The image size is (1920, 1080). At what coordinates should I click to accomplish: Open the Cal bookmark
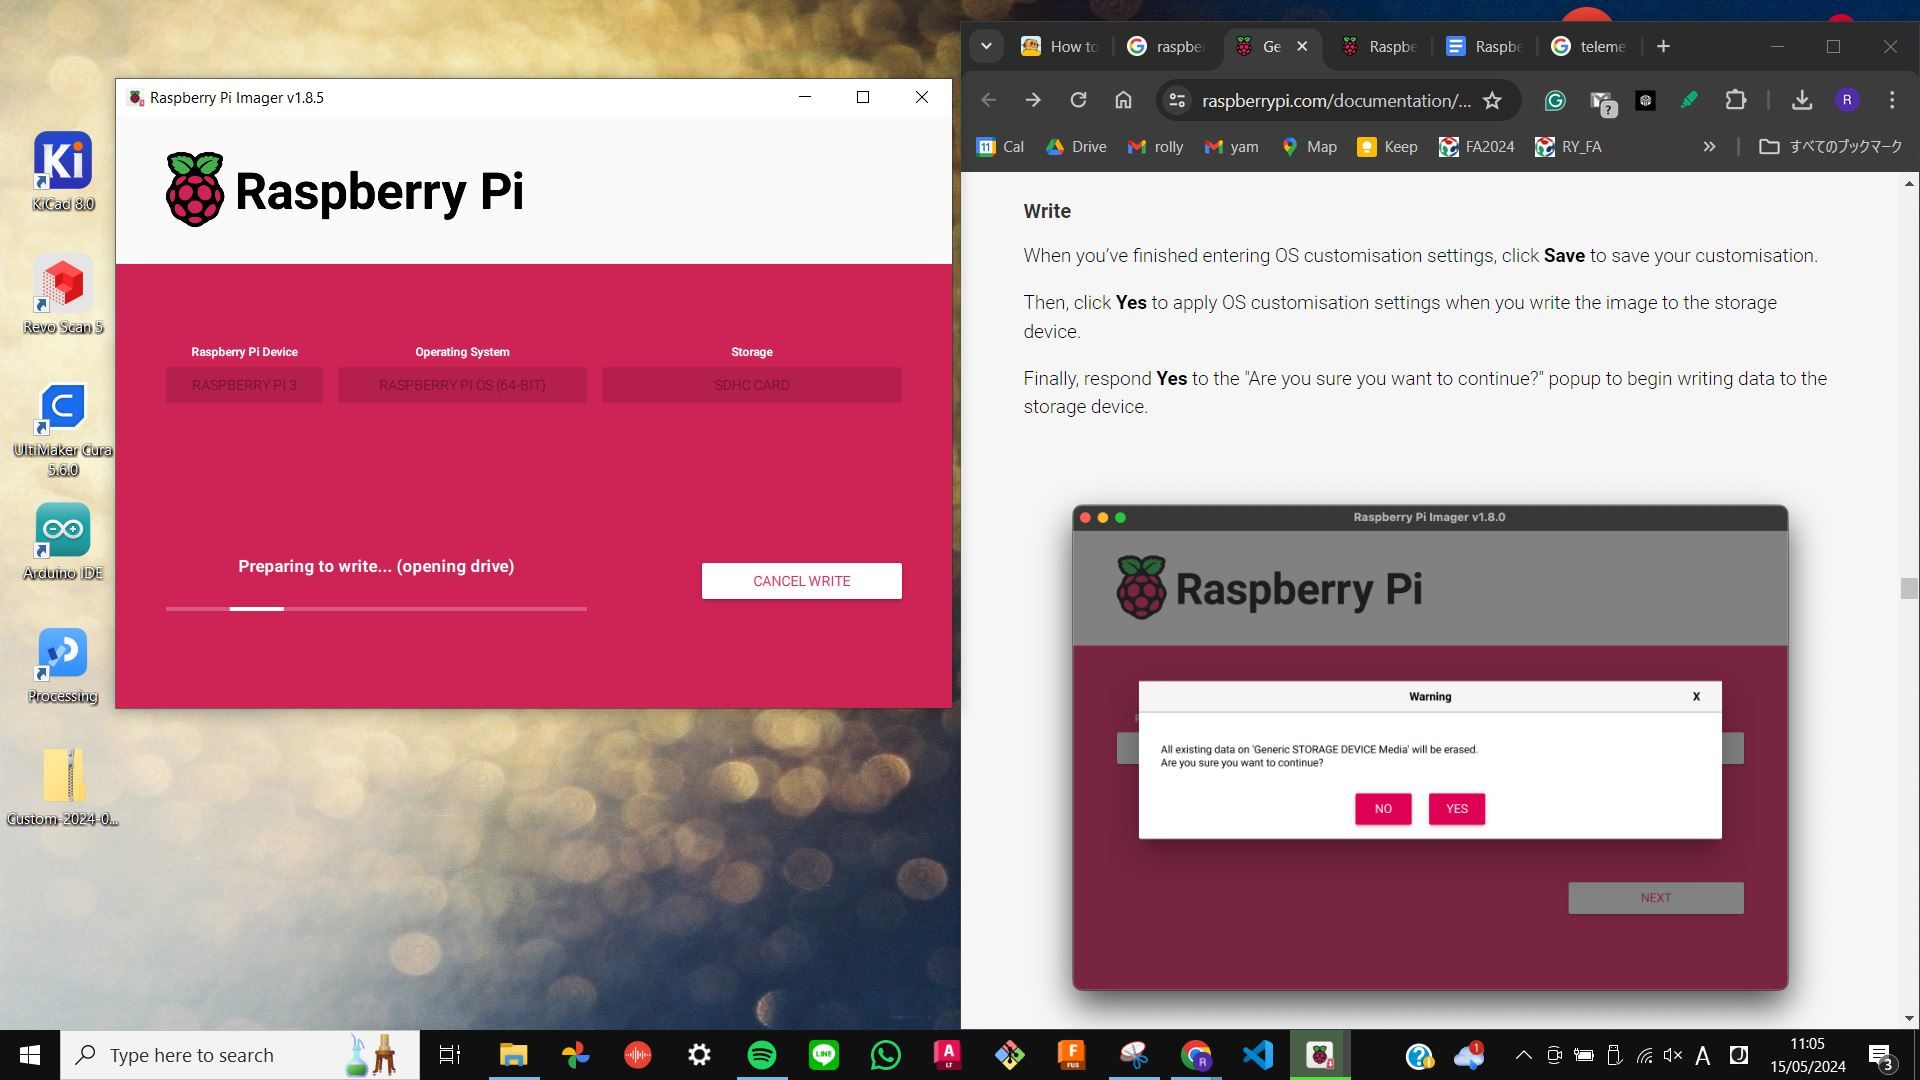(x=1000, y=147)
